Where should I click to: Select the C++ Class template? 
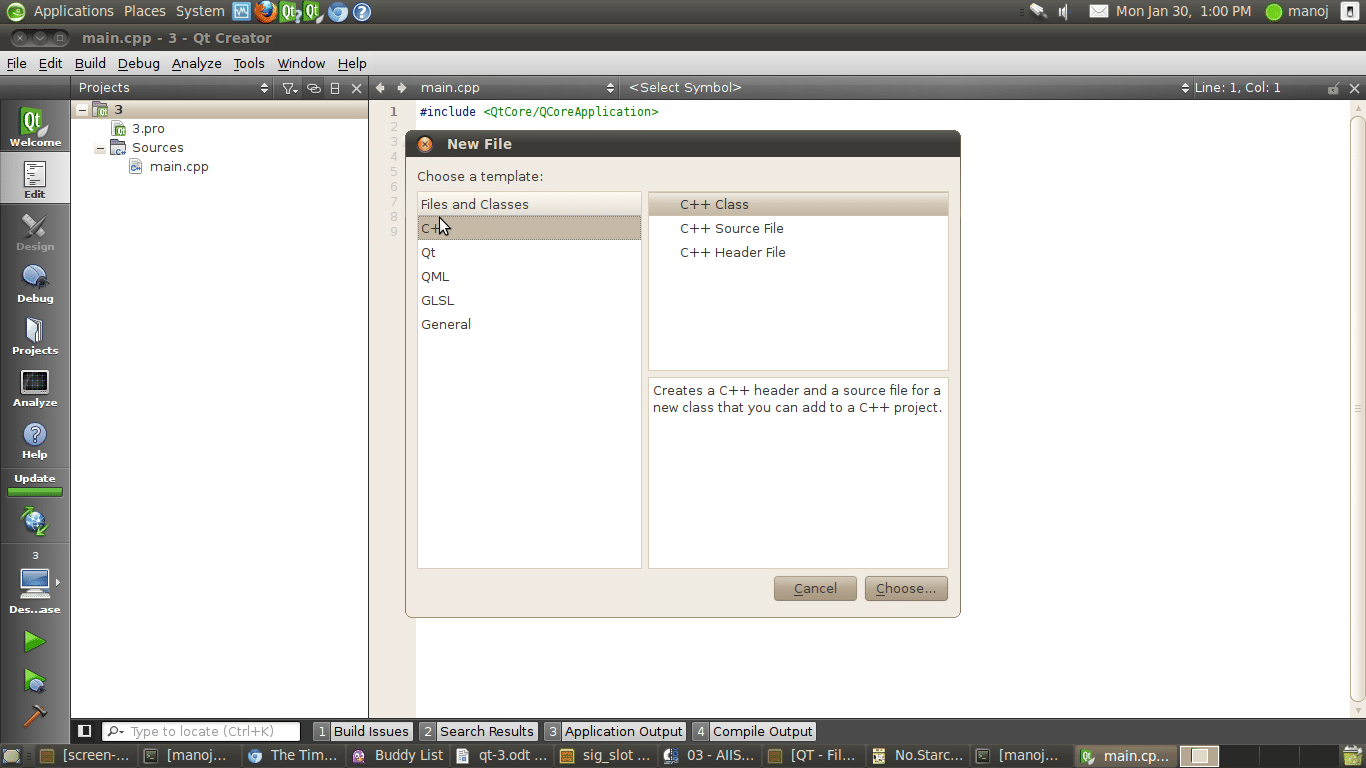coord(798,205)
